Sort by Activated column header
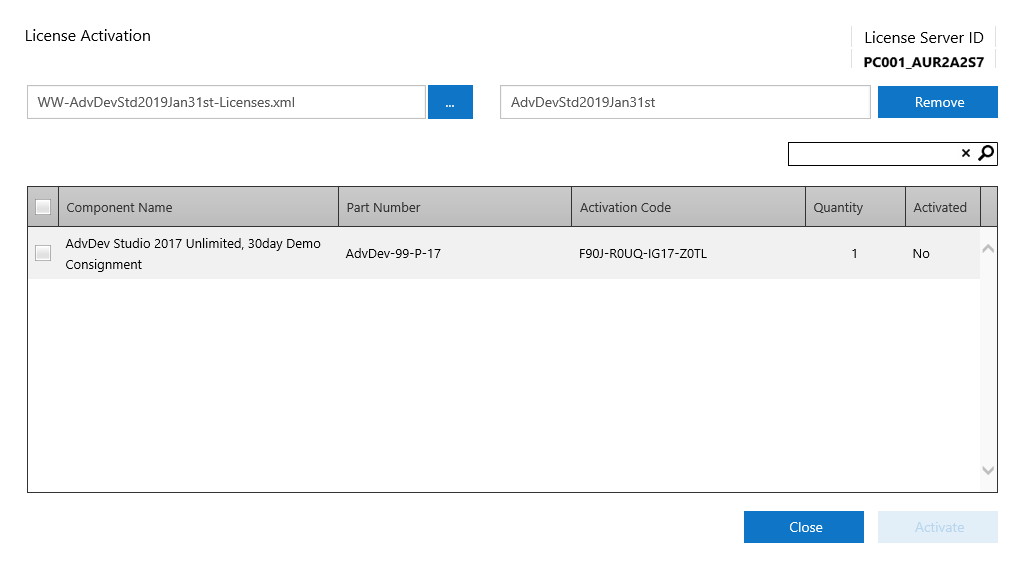 coord(943,207)
